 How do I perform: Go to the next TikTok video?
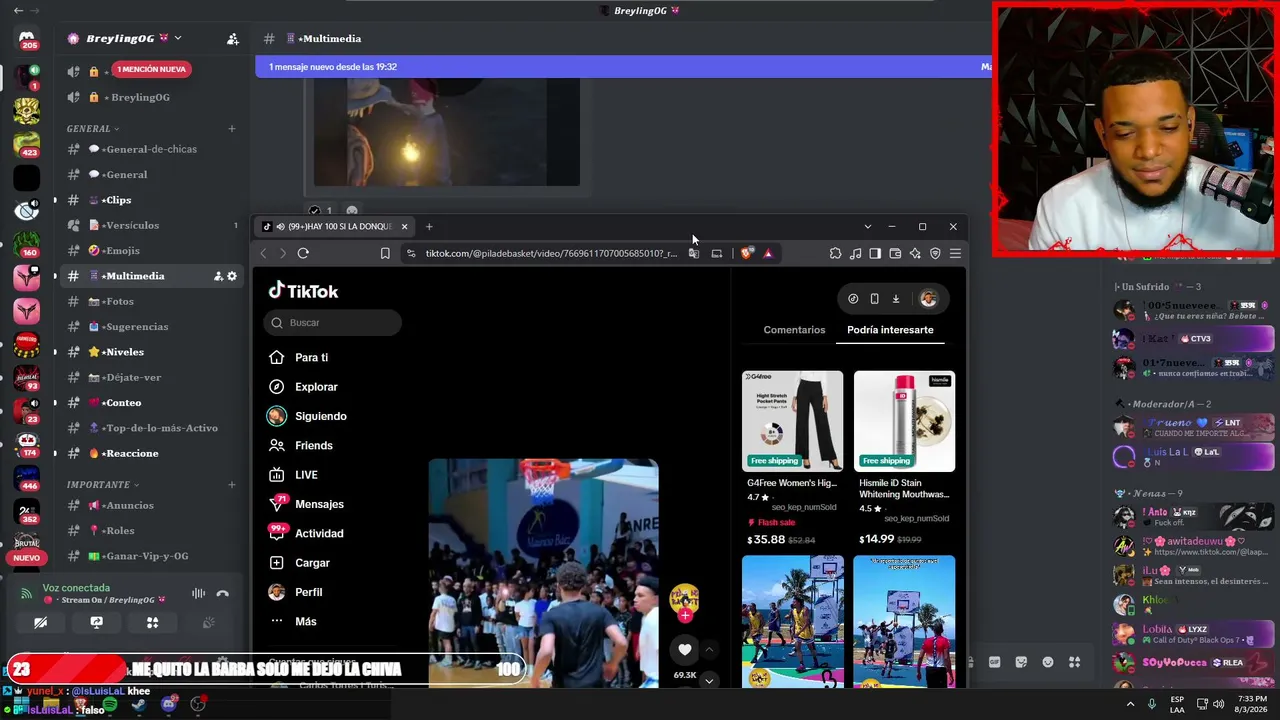click(x=709, y=680)
